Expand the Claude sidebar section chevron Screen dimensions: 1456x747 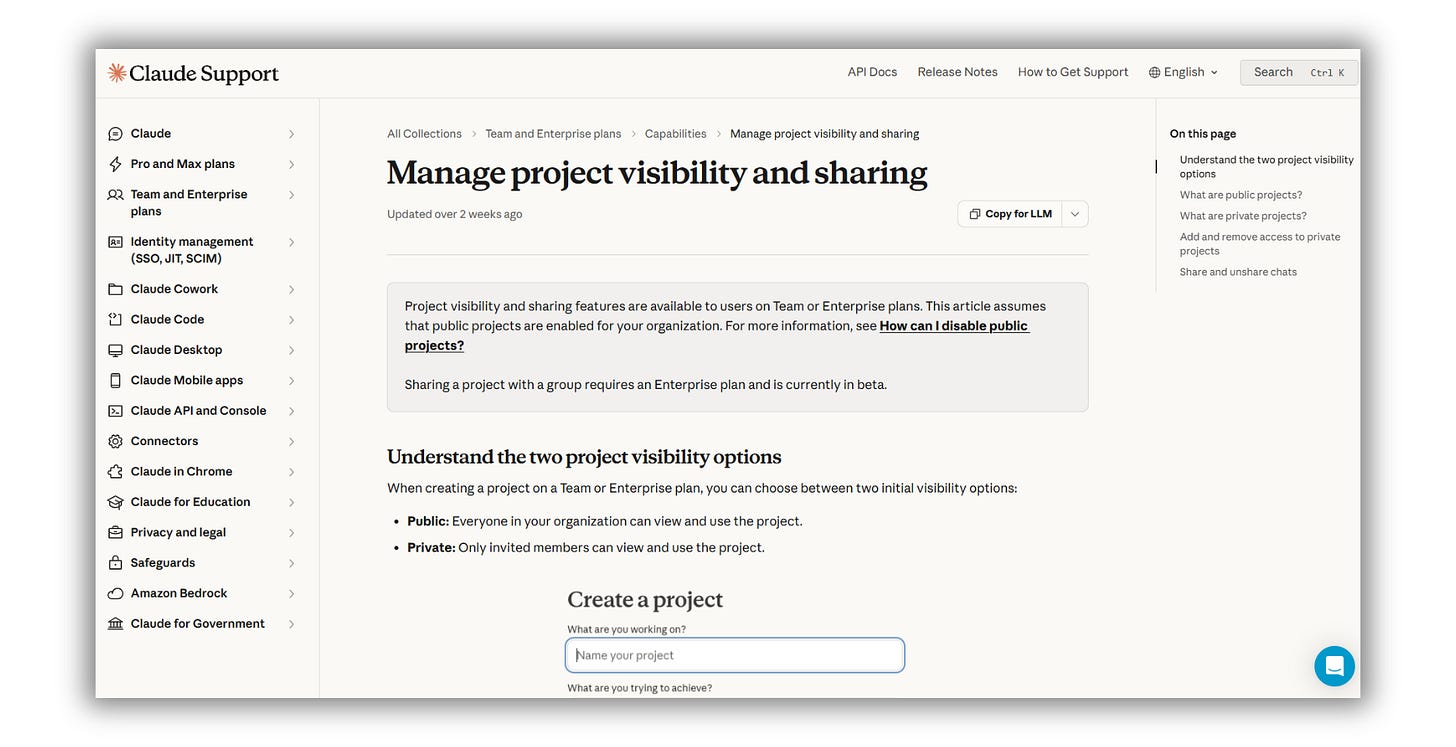pyautogui.click(x=292, y=134)
